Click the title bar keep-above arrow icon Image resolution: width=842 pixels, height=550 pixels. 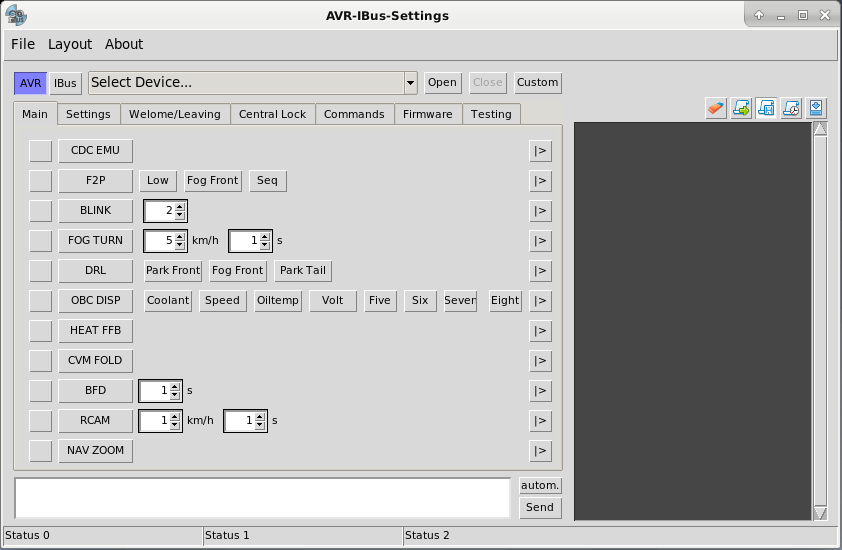point(759,15)
